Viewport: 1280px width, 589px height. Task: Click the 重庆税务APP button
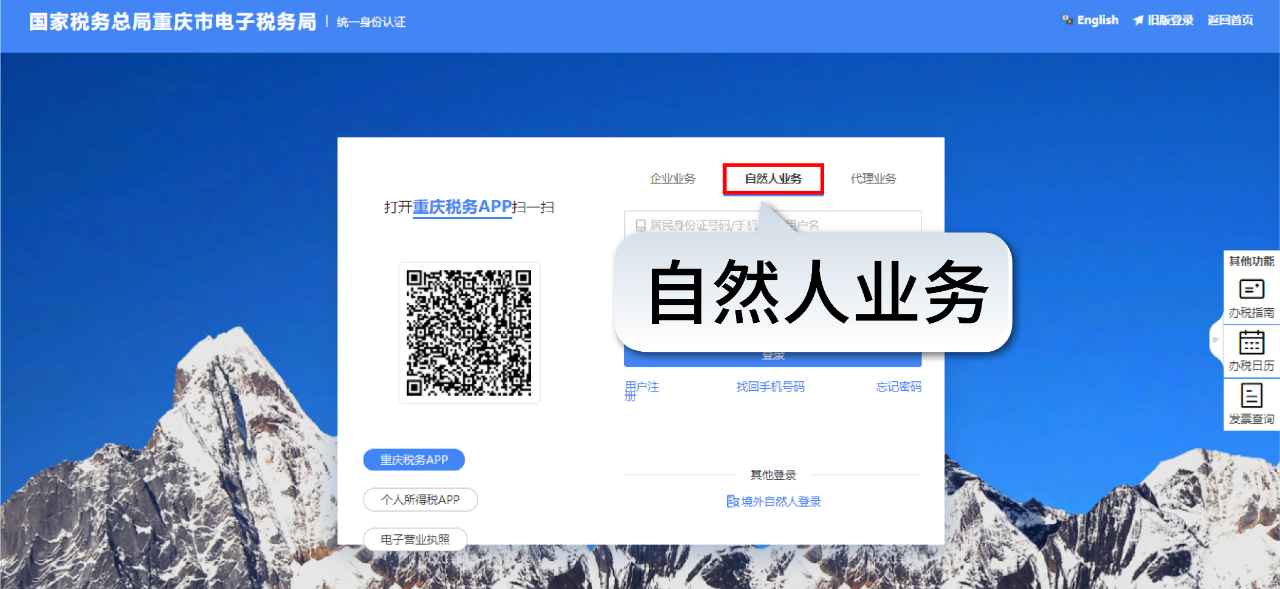[x=413, y=459]
